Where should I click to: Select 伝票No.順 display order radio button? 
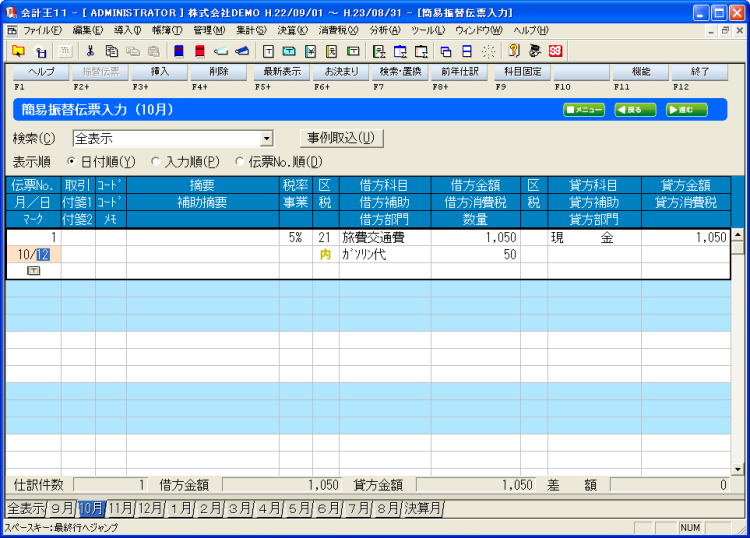click(x=240, y=161)
